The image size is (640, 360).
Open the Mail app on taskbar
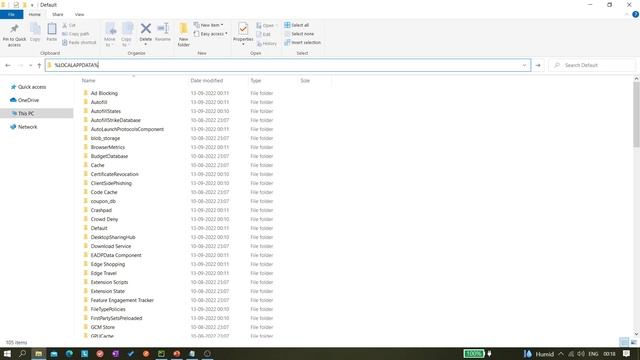click(54, 353)
